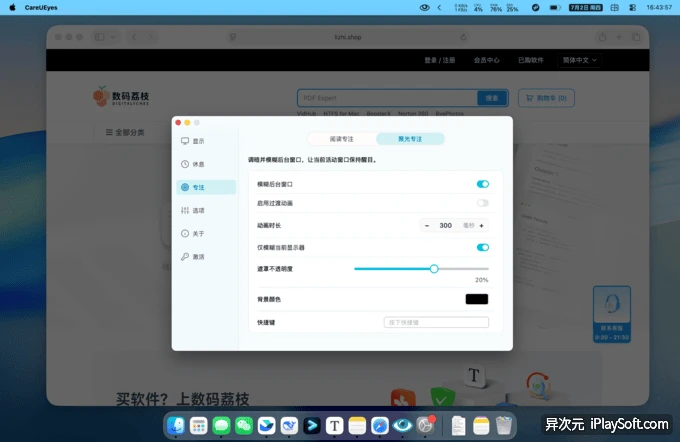Screen dimensions: 680x442
Task: Decrease animation duration with the minus button
Action: [427, 226]
